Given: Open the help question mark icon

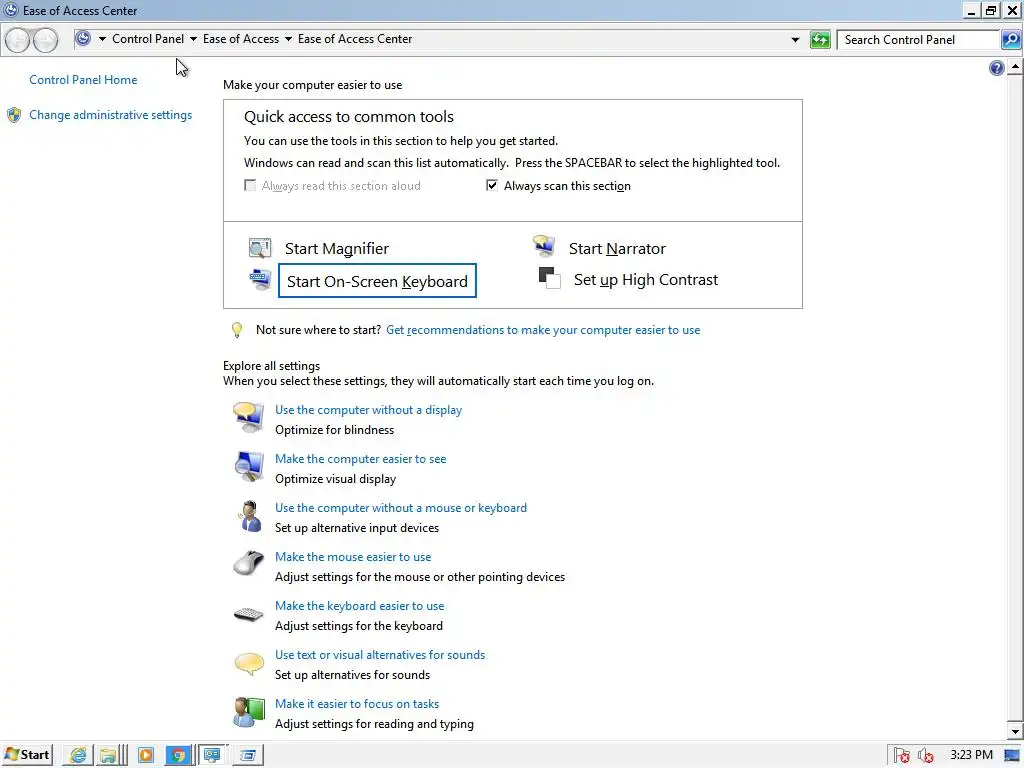Looking at the screenshot, I should 997,68.
